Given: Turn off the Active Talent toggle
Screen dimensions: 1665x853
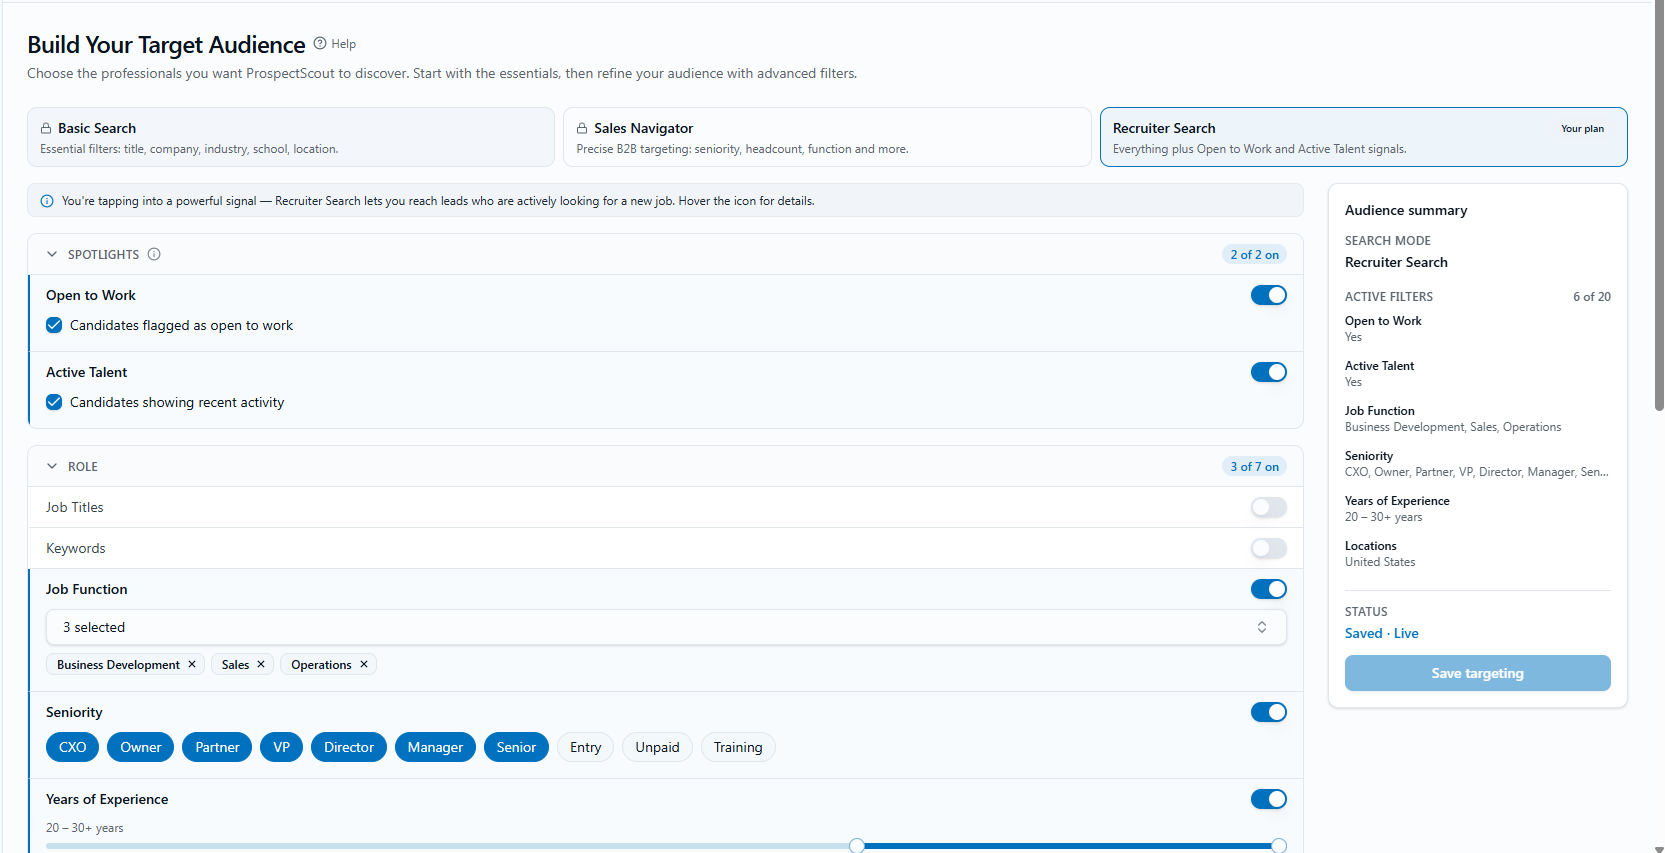Looking at the screenshot, I should (1269, 372).
